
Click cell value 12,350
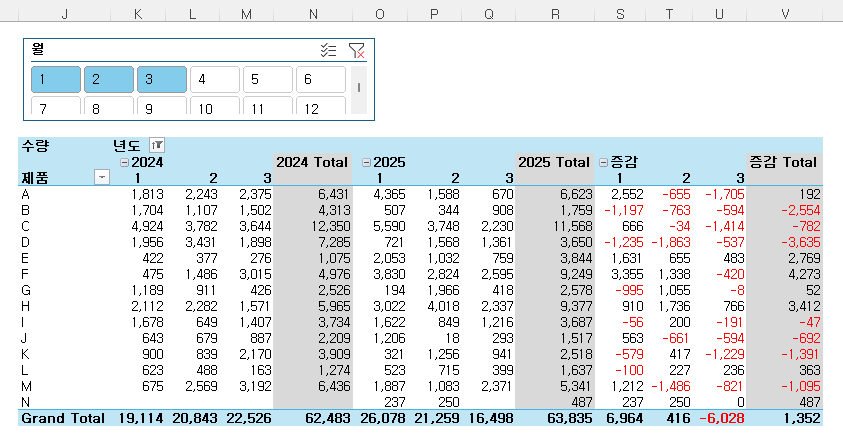331,226
